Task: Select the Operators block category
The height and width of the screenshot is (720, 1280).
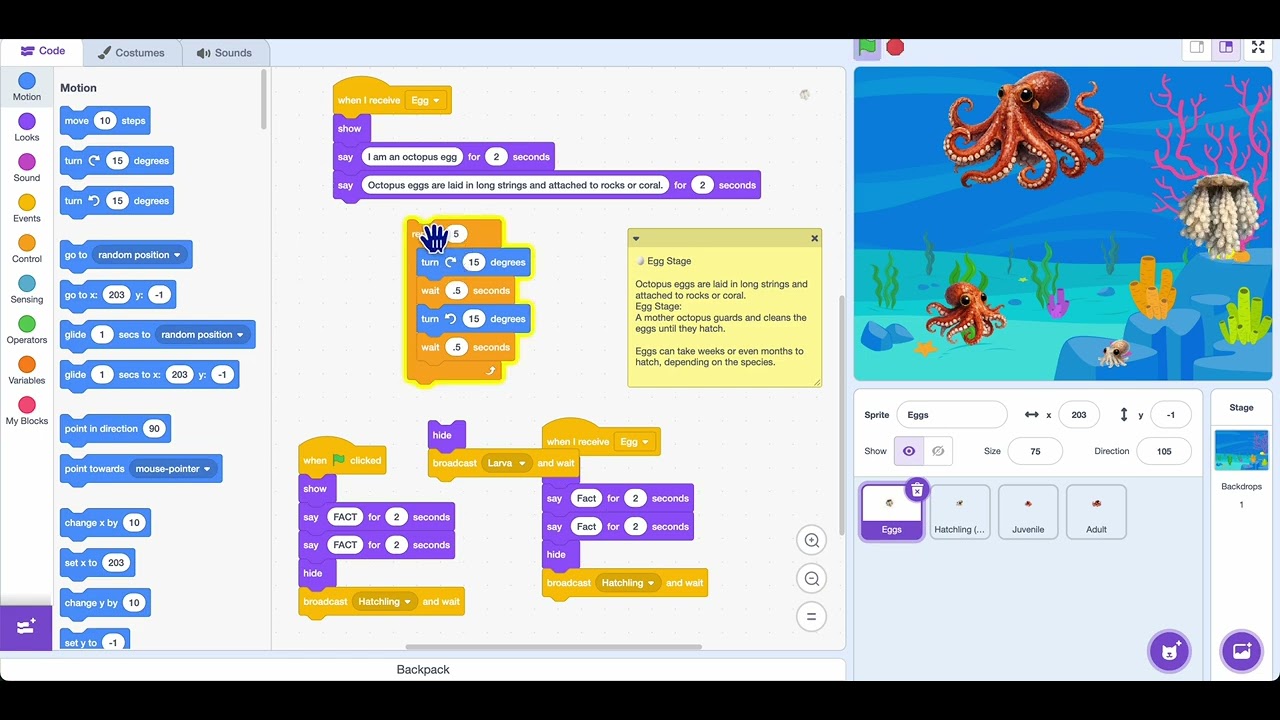Action: [x=27, y=330]
